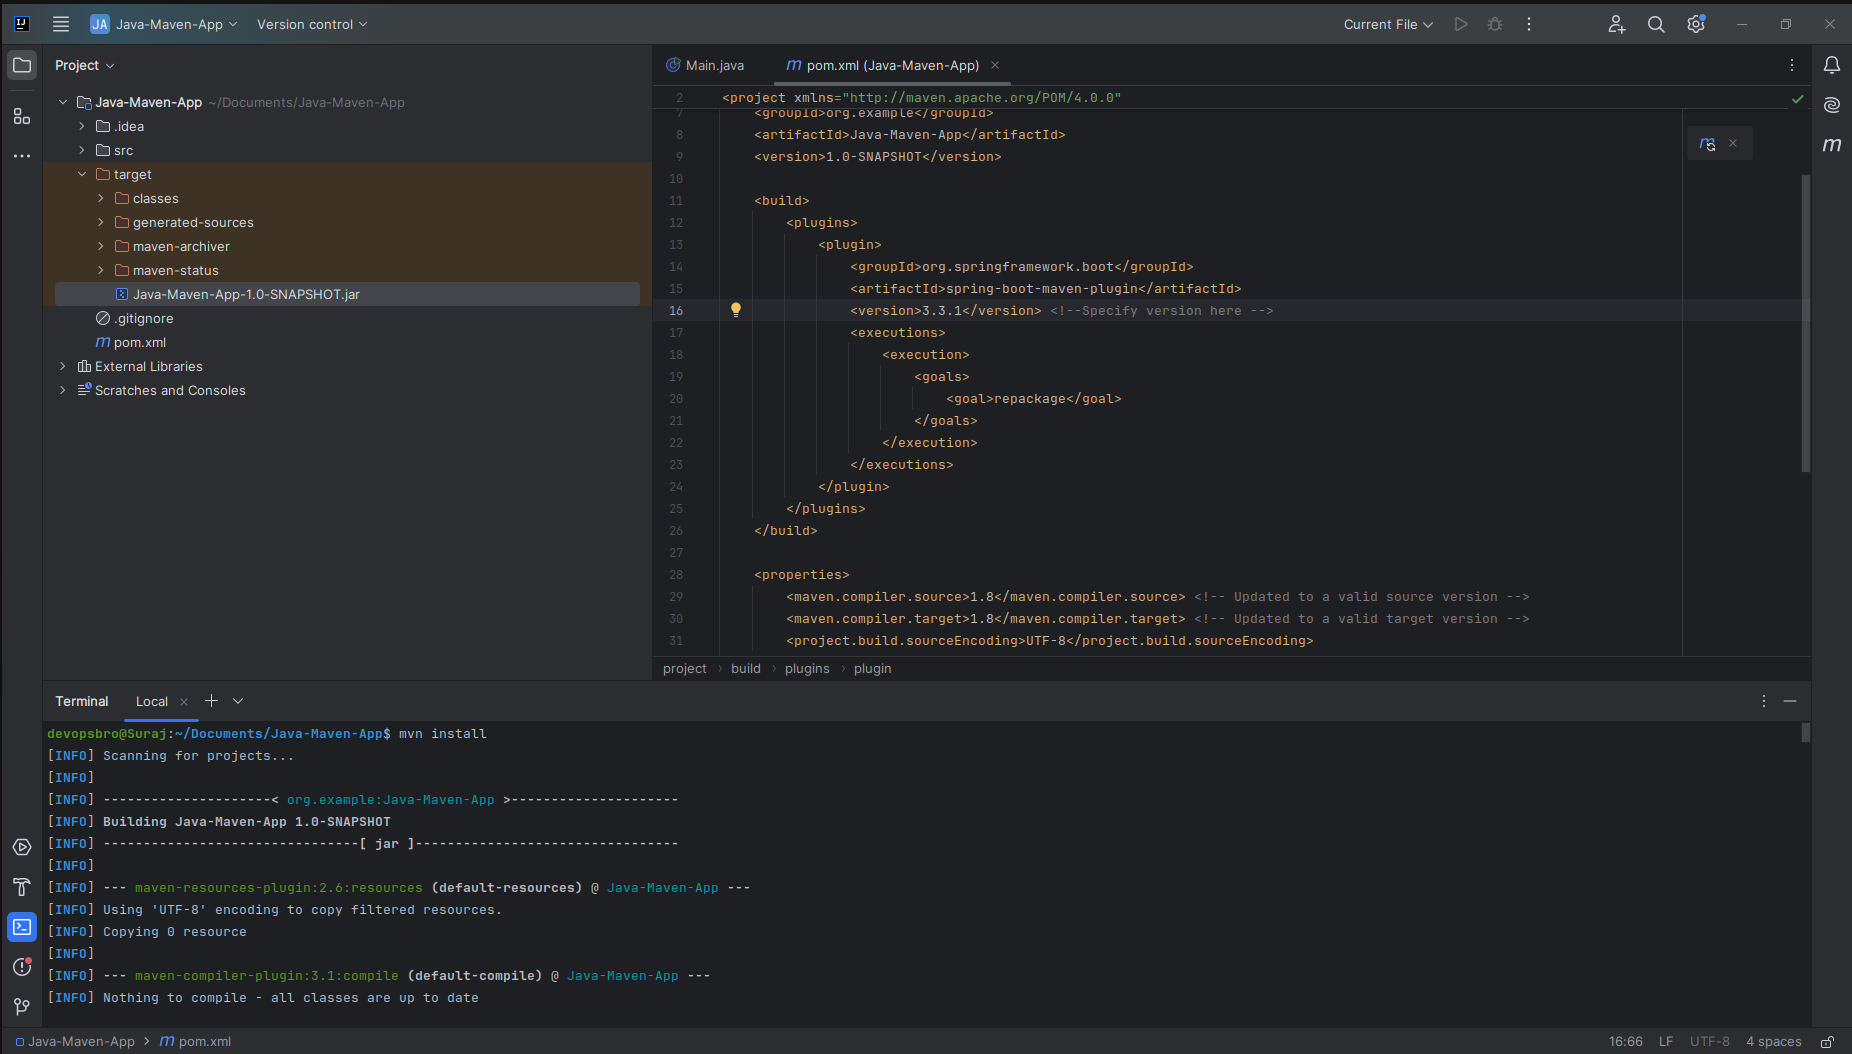This screenshot has width=1852, height=1054.
Task: Click the editor vertical scrollbar
Action: click(x=1806, y=323)
